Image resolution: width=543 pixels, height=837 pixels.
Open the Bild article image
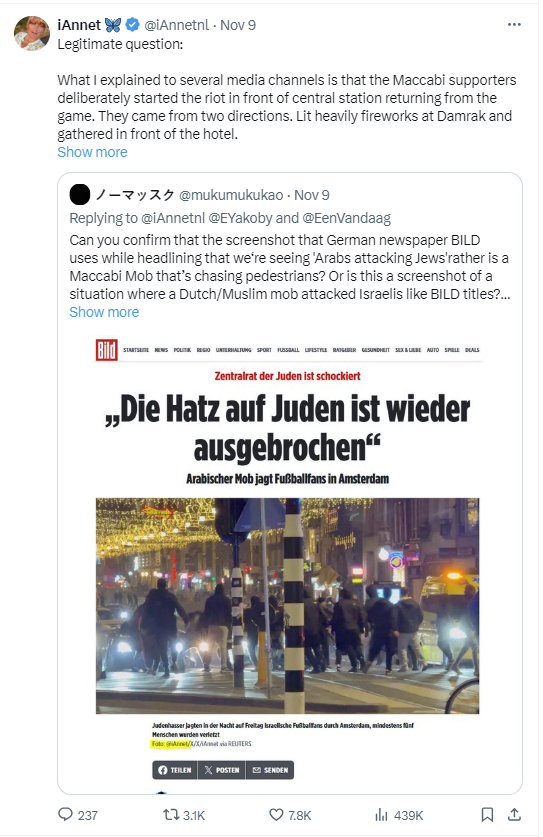(287, 606)
